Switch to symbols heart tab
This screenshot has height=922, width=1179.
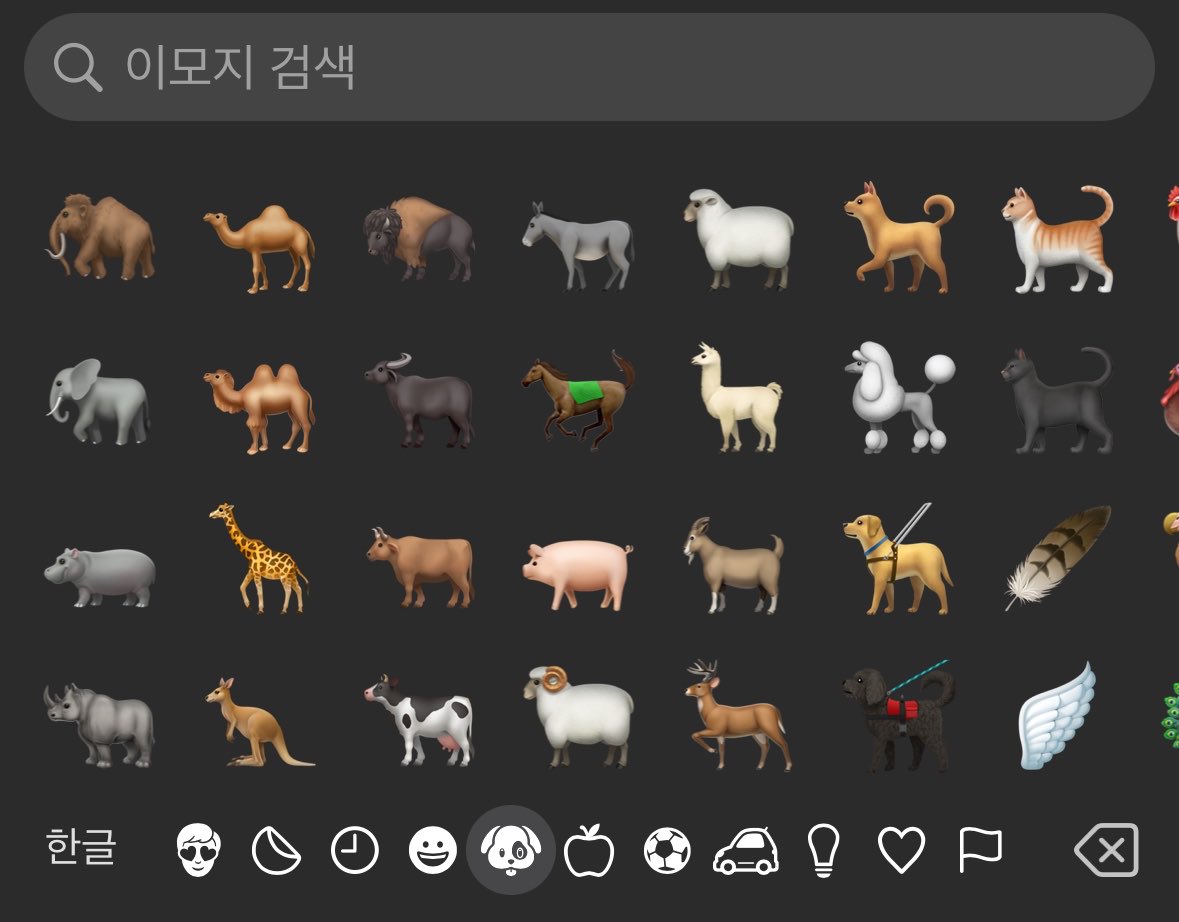902,851
